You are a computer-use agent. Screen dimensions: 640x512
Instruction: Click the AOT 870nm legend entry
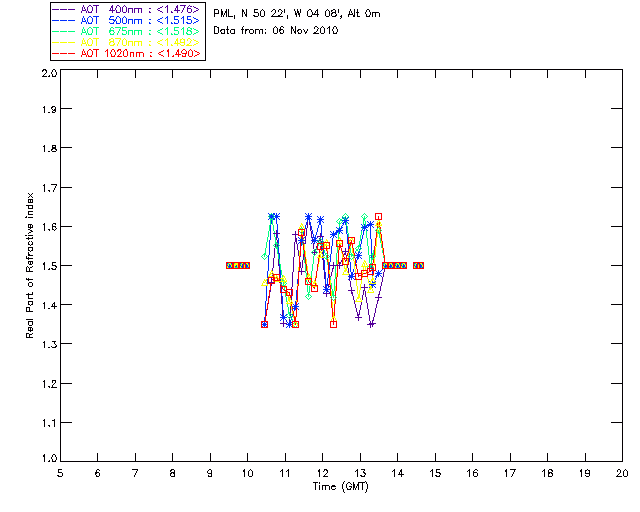[126, 42]
